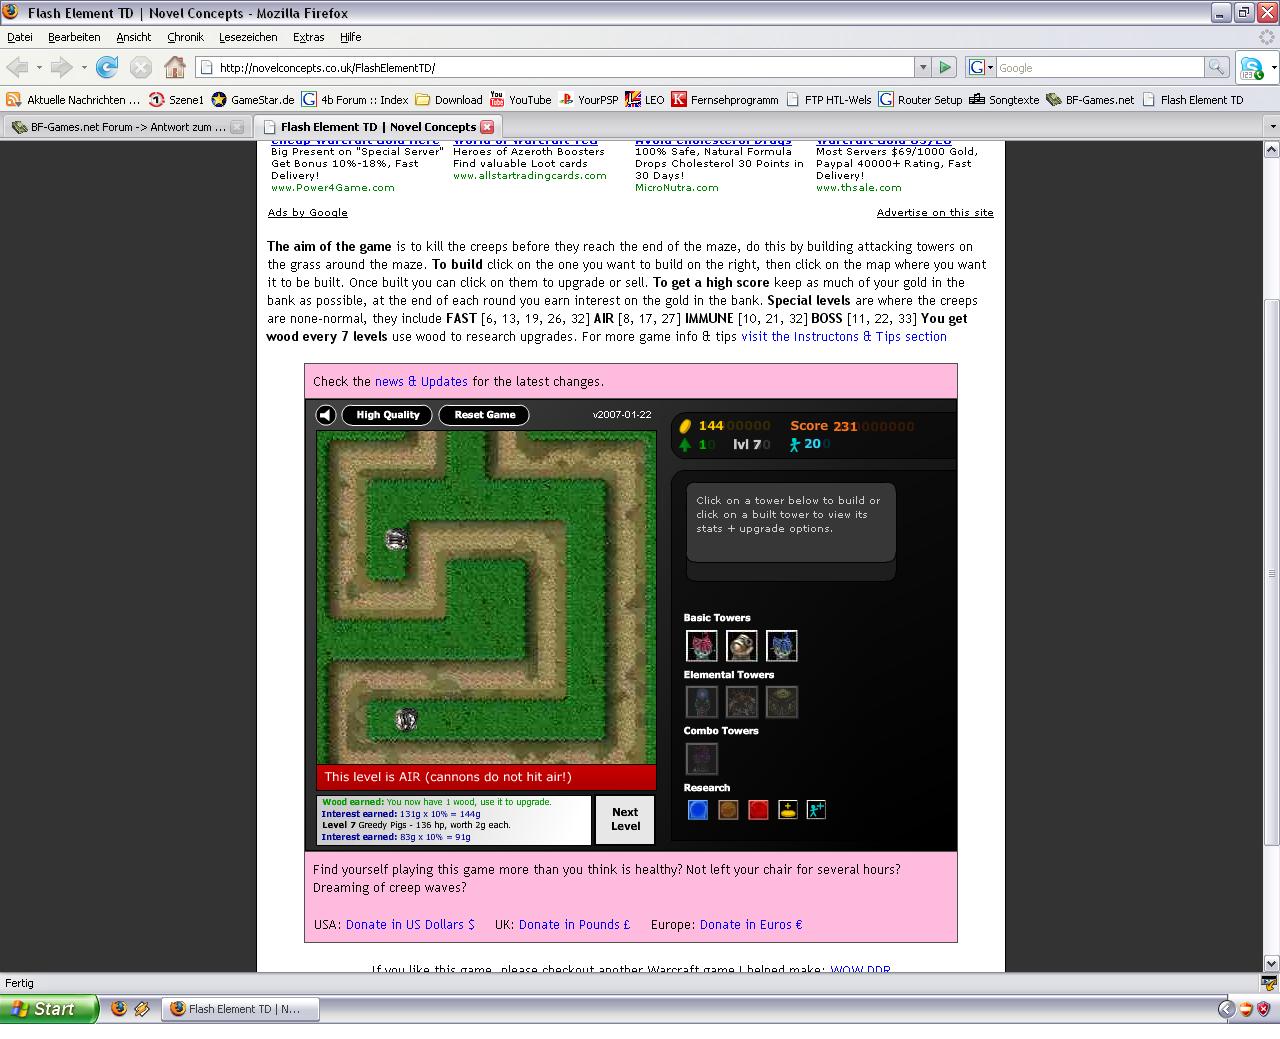Open the Datei menu

pos(20,37)
